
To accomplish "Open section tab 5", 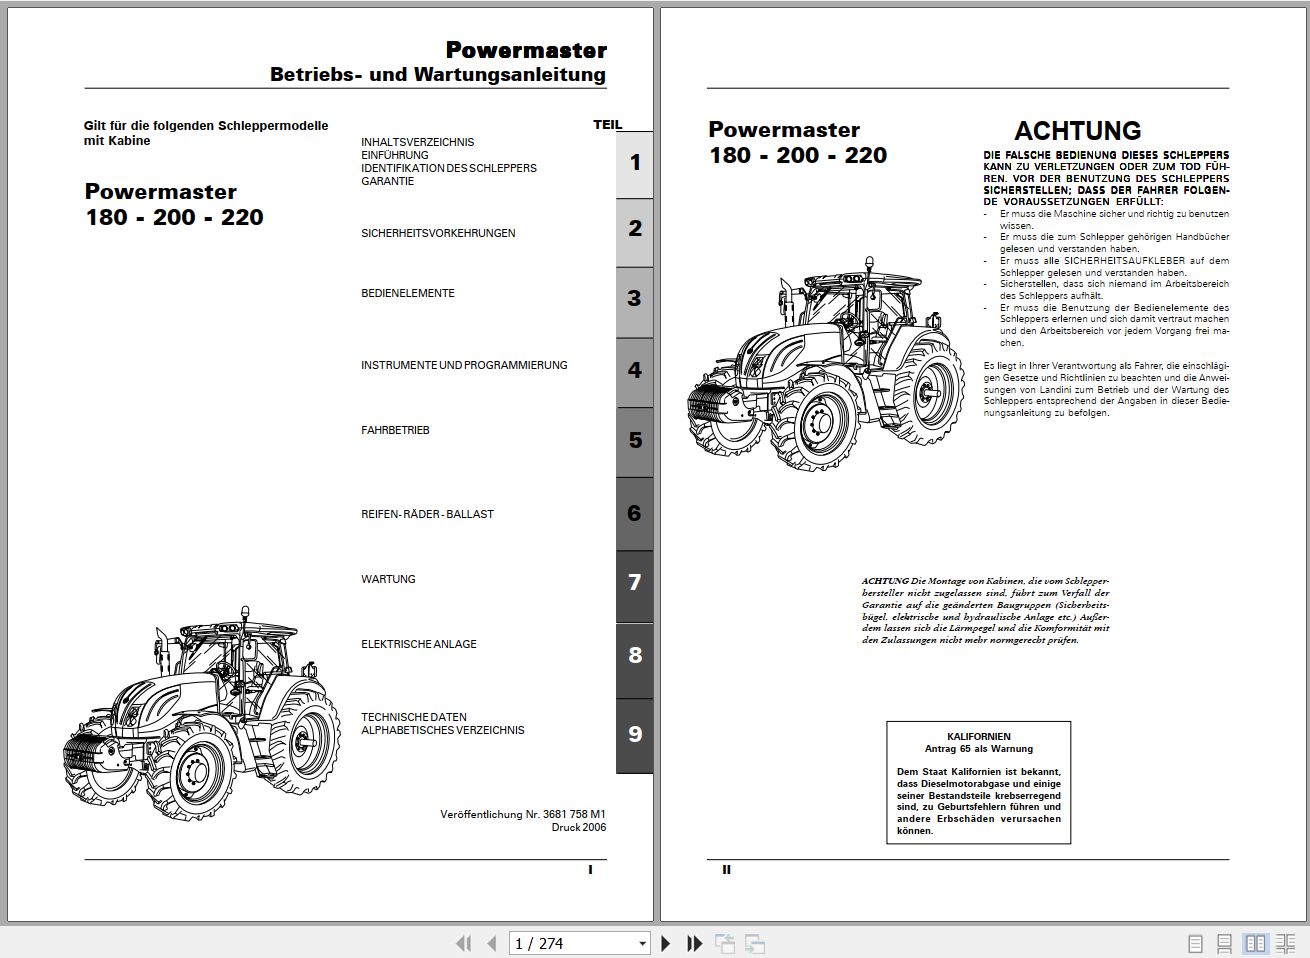I will click(634, 441).
